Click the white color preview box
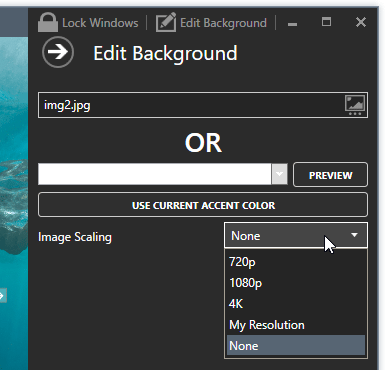The image size is (385, 370). [155, 174]
